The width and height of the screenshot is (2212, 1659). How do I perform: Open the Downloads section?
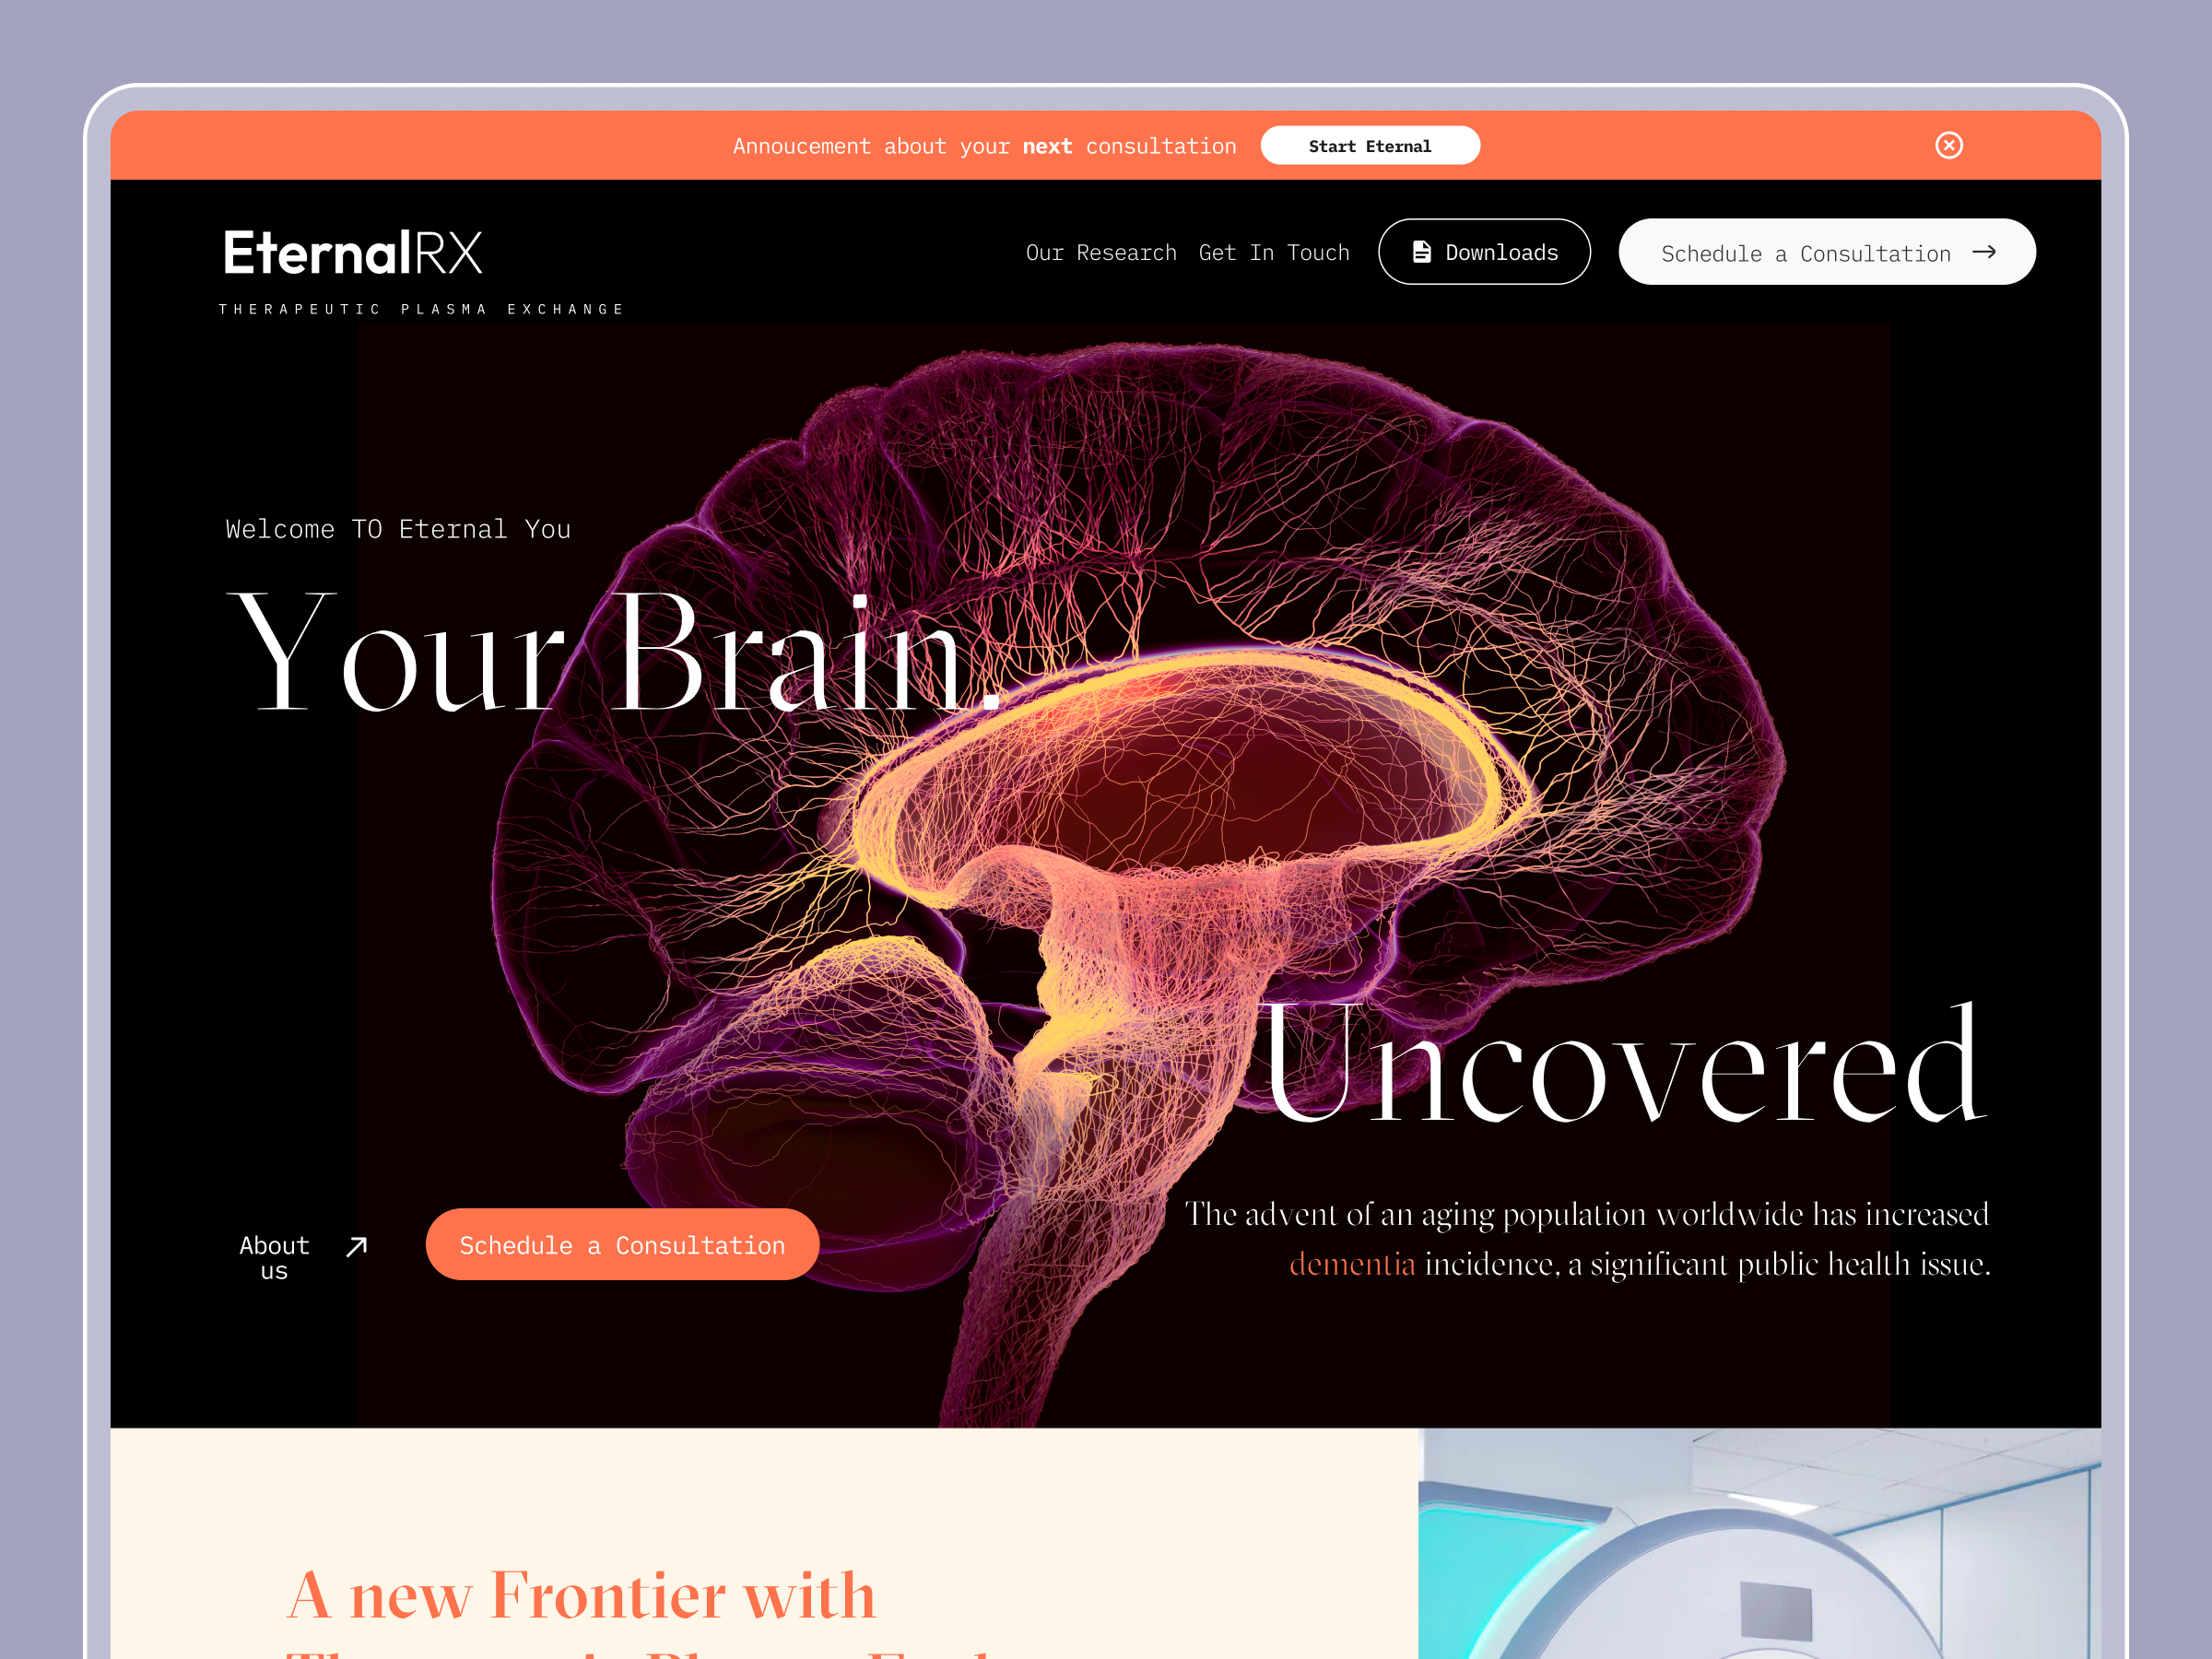coord(1485,251)
